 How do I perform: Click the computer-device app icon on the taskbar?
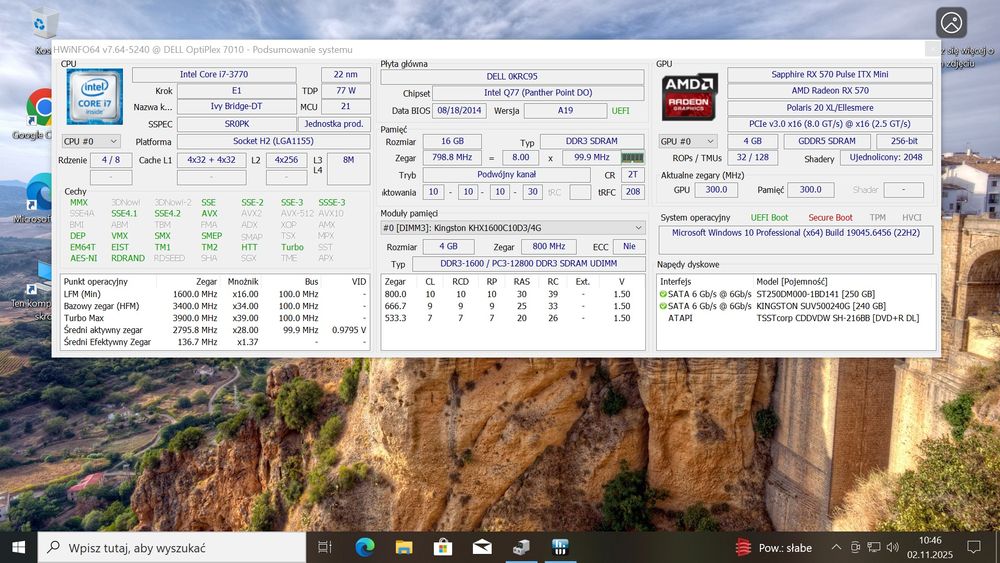point(521,547)
